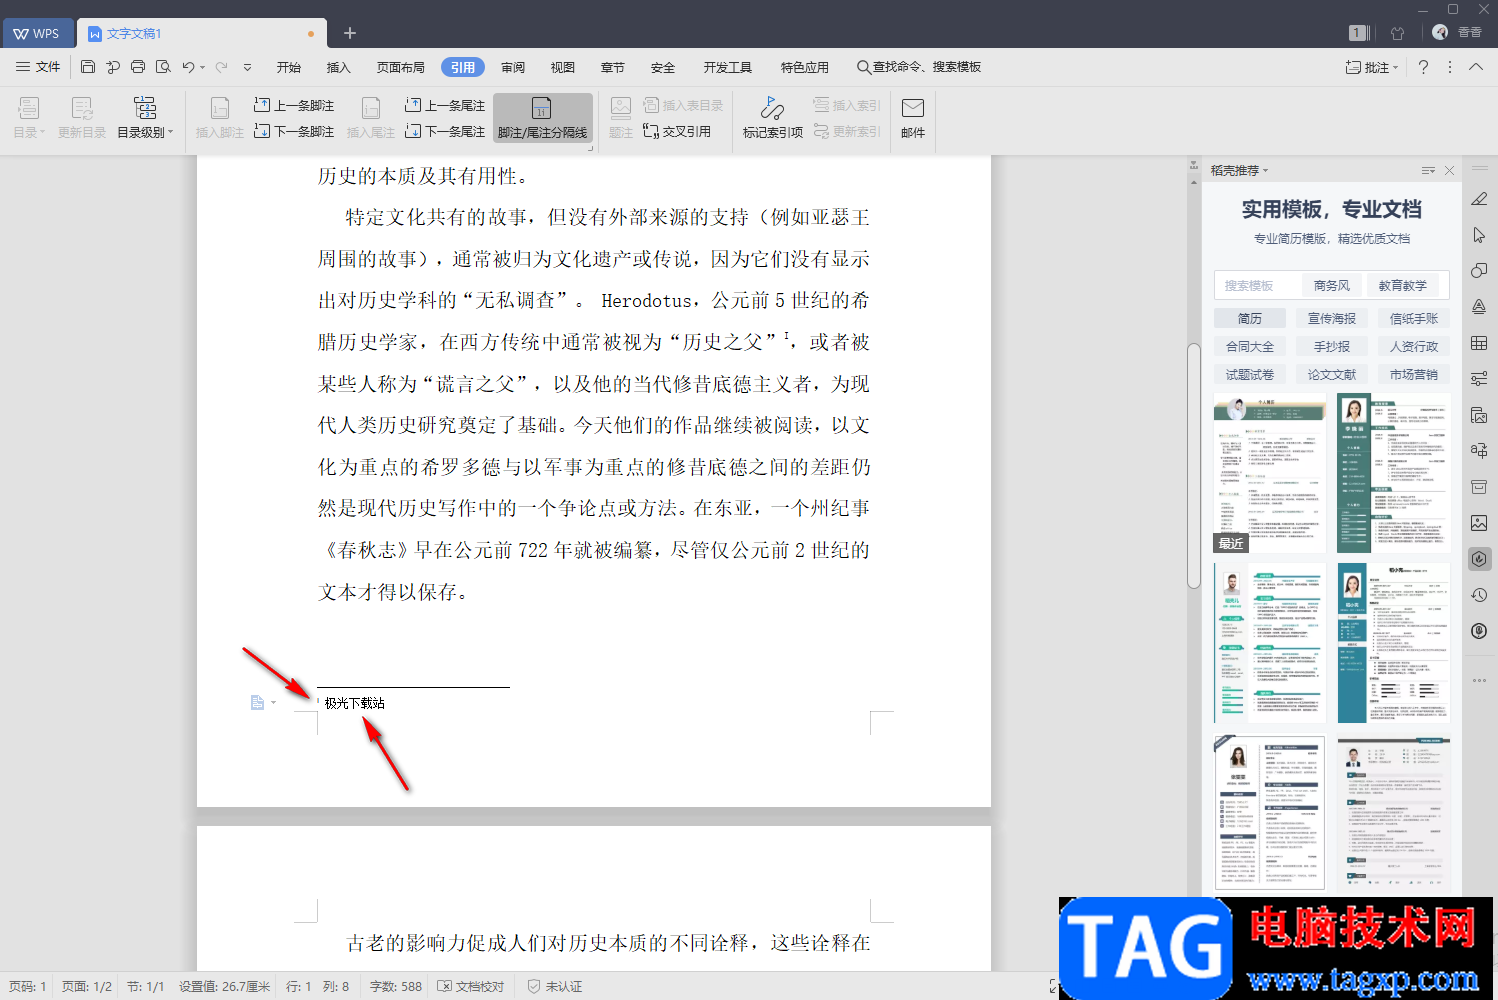Image resolution: width=1498 pixels, height=1000 pixels.
Task: Expand the undo history dropdown arrow
Action: pos(203,68)
